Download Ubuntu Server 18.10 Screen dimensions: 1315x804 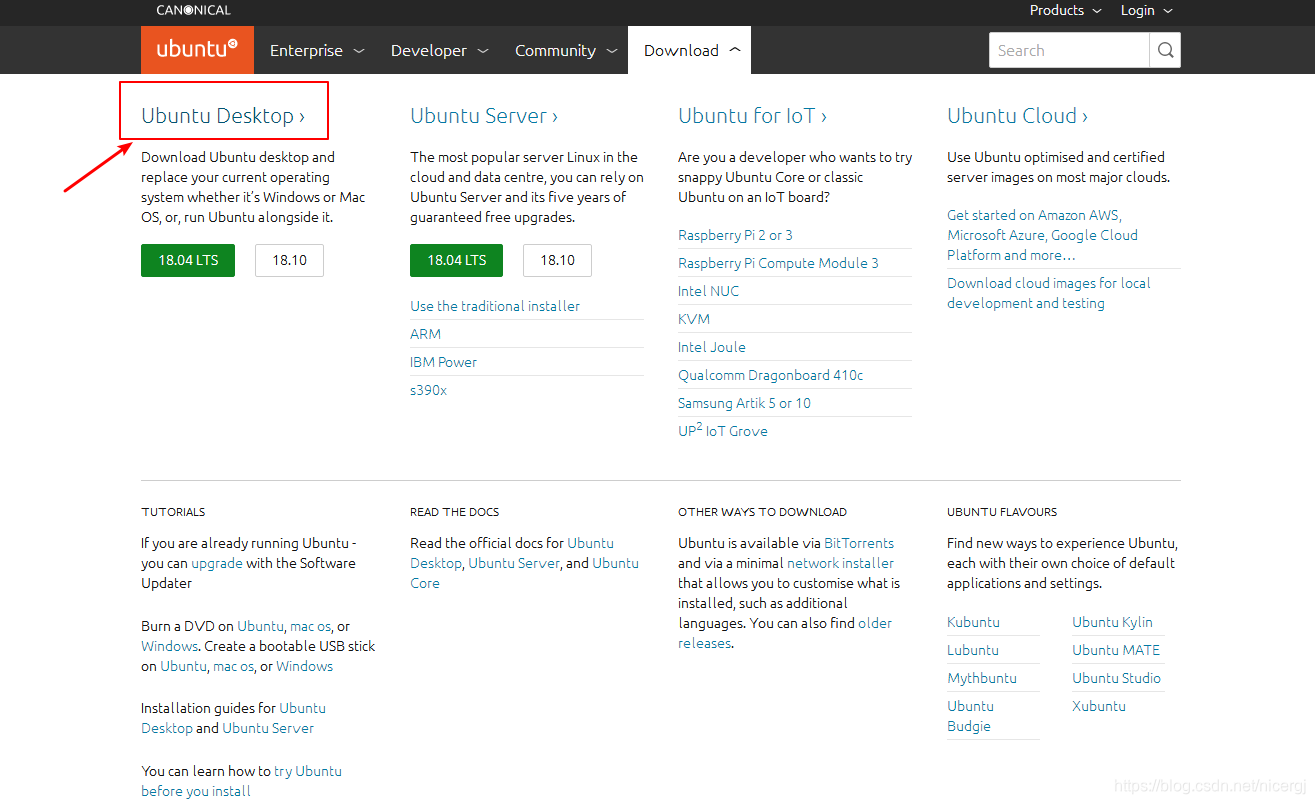tap(557, 260)
